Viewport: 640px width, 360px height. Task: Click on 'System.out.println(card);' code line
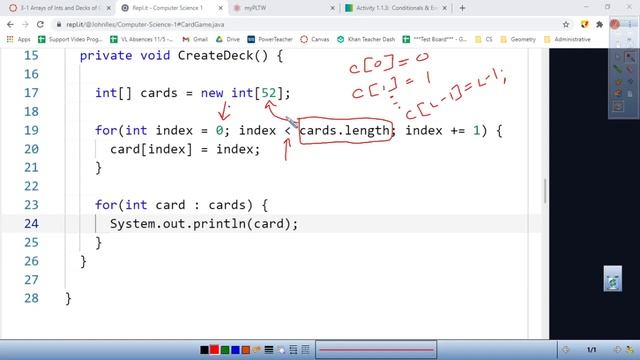click(x=204, y=224)
